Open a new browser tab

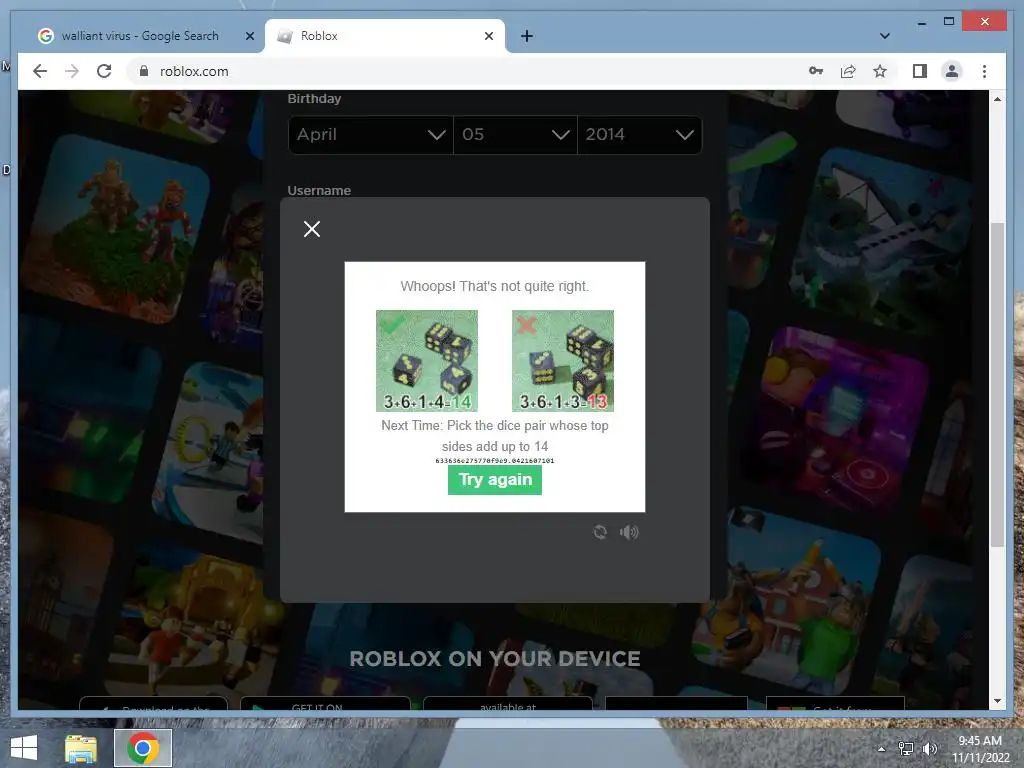coord(526,36)
